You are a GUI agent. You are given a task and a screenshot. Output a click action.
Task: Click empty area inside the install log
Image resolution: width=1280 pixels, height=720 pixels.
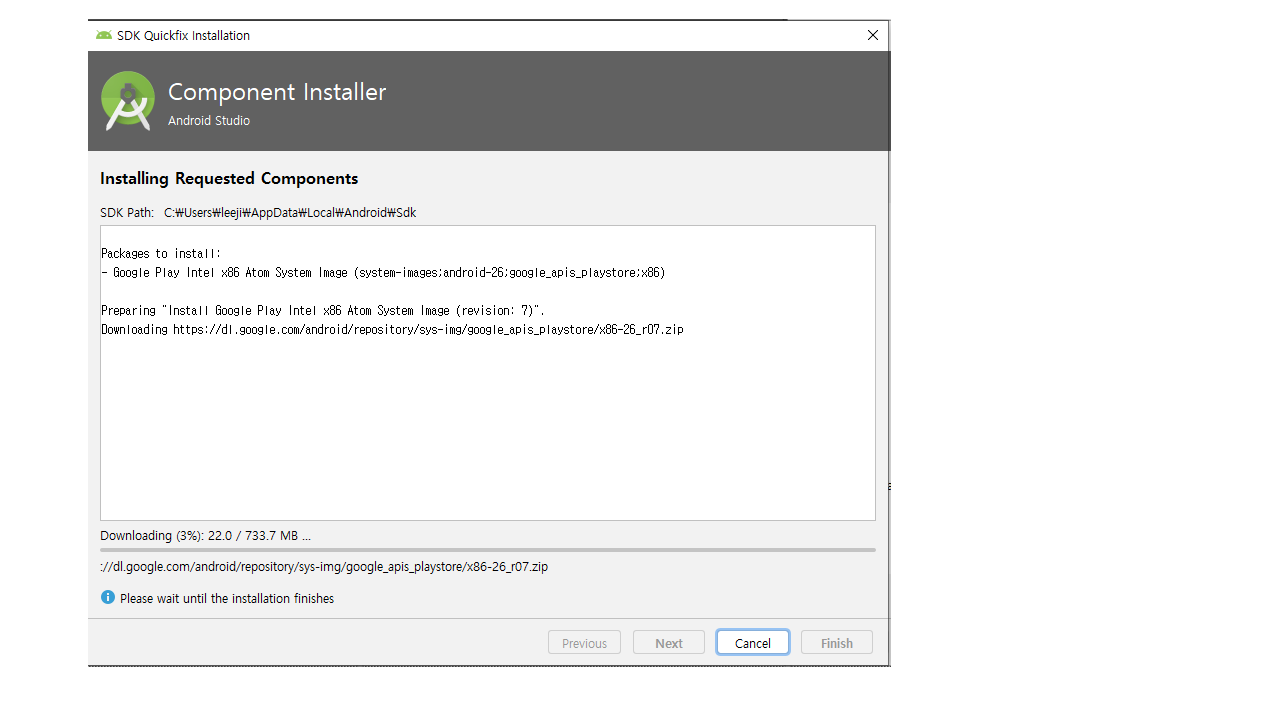coord(487,430)
